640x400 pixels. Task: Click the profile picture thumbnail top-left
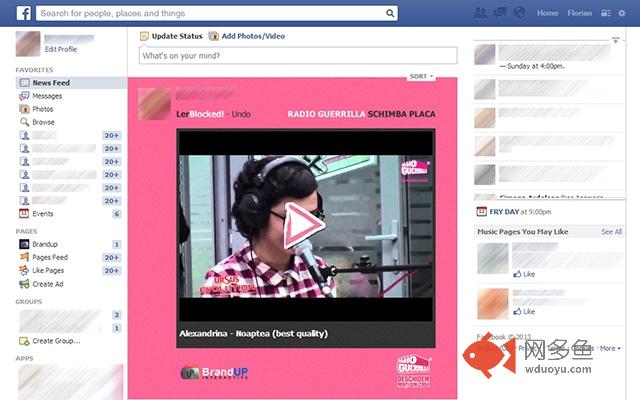click(28, 44)
